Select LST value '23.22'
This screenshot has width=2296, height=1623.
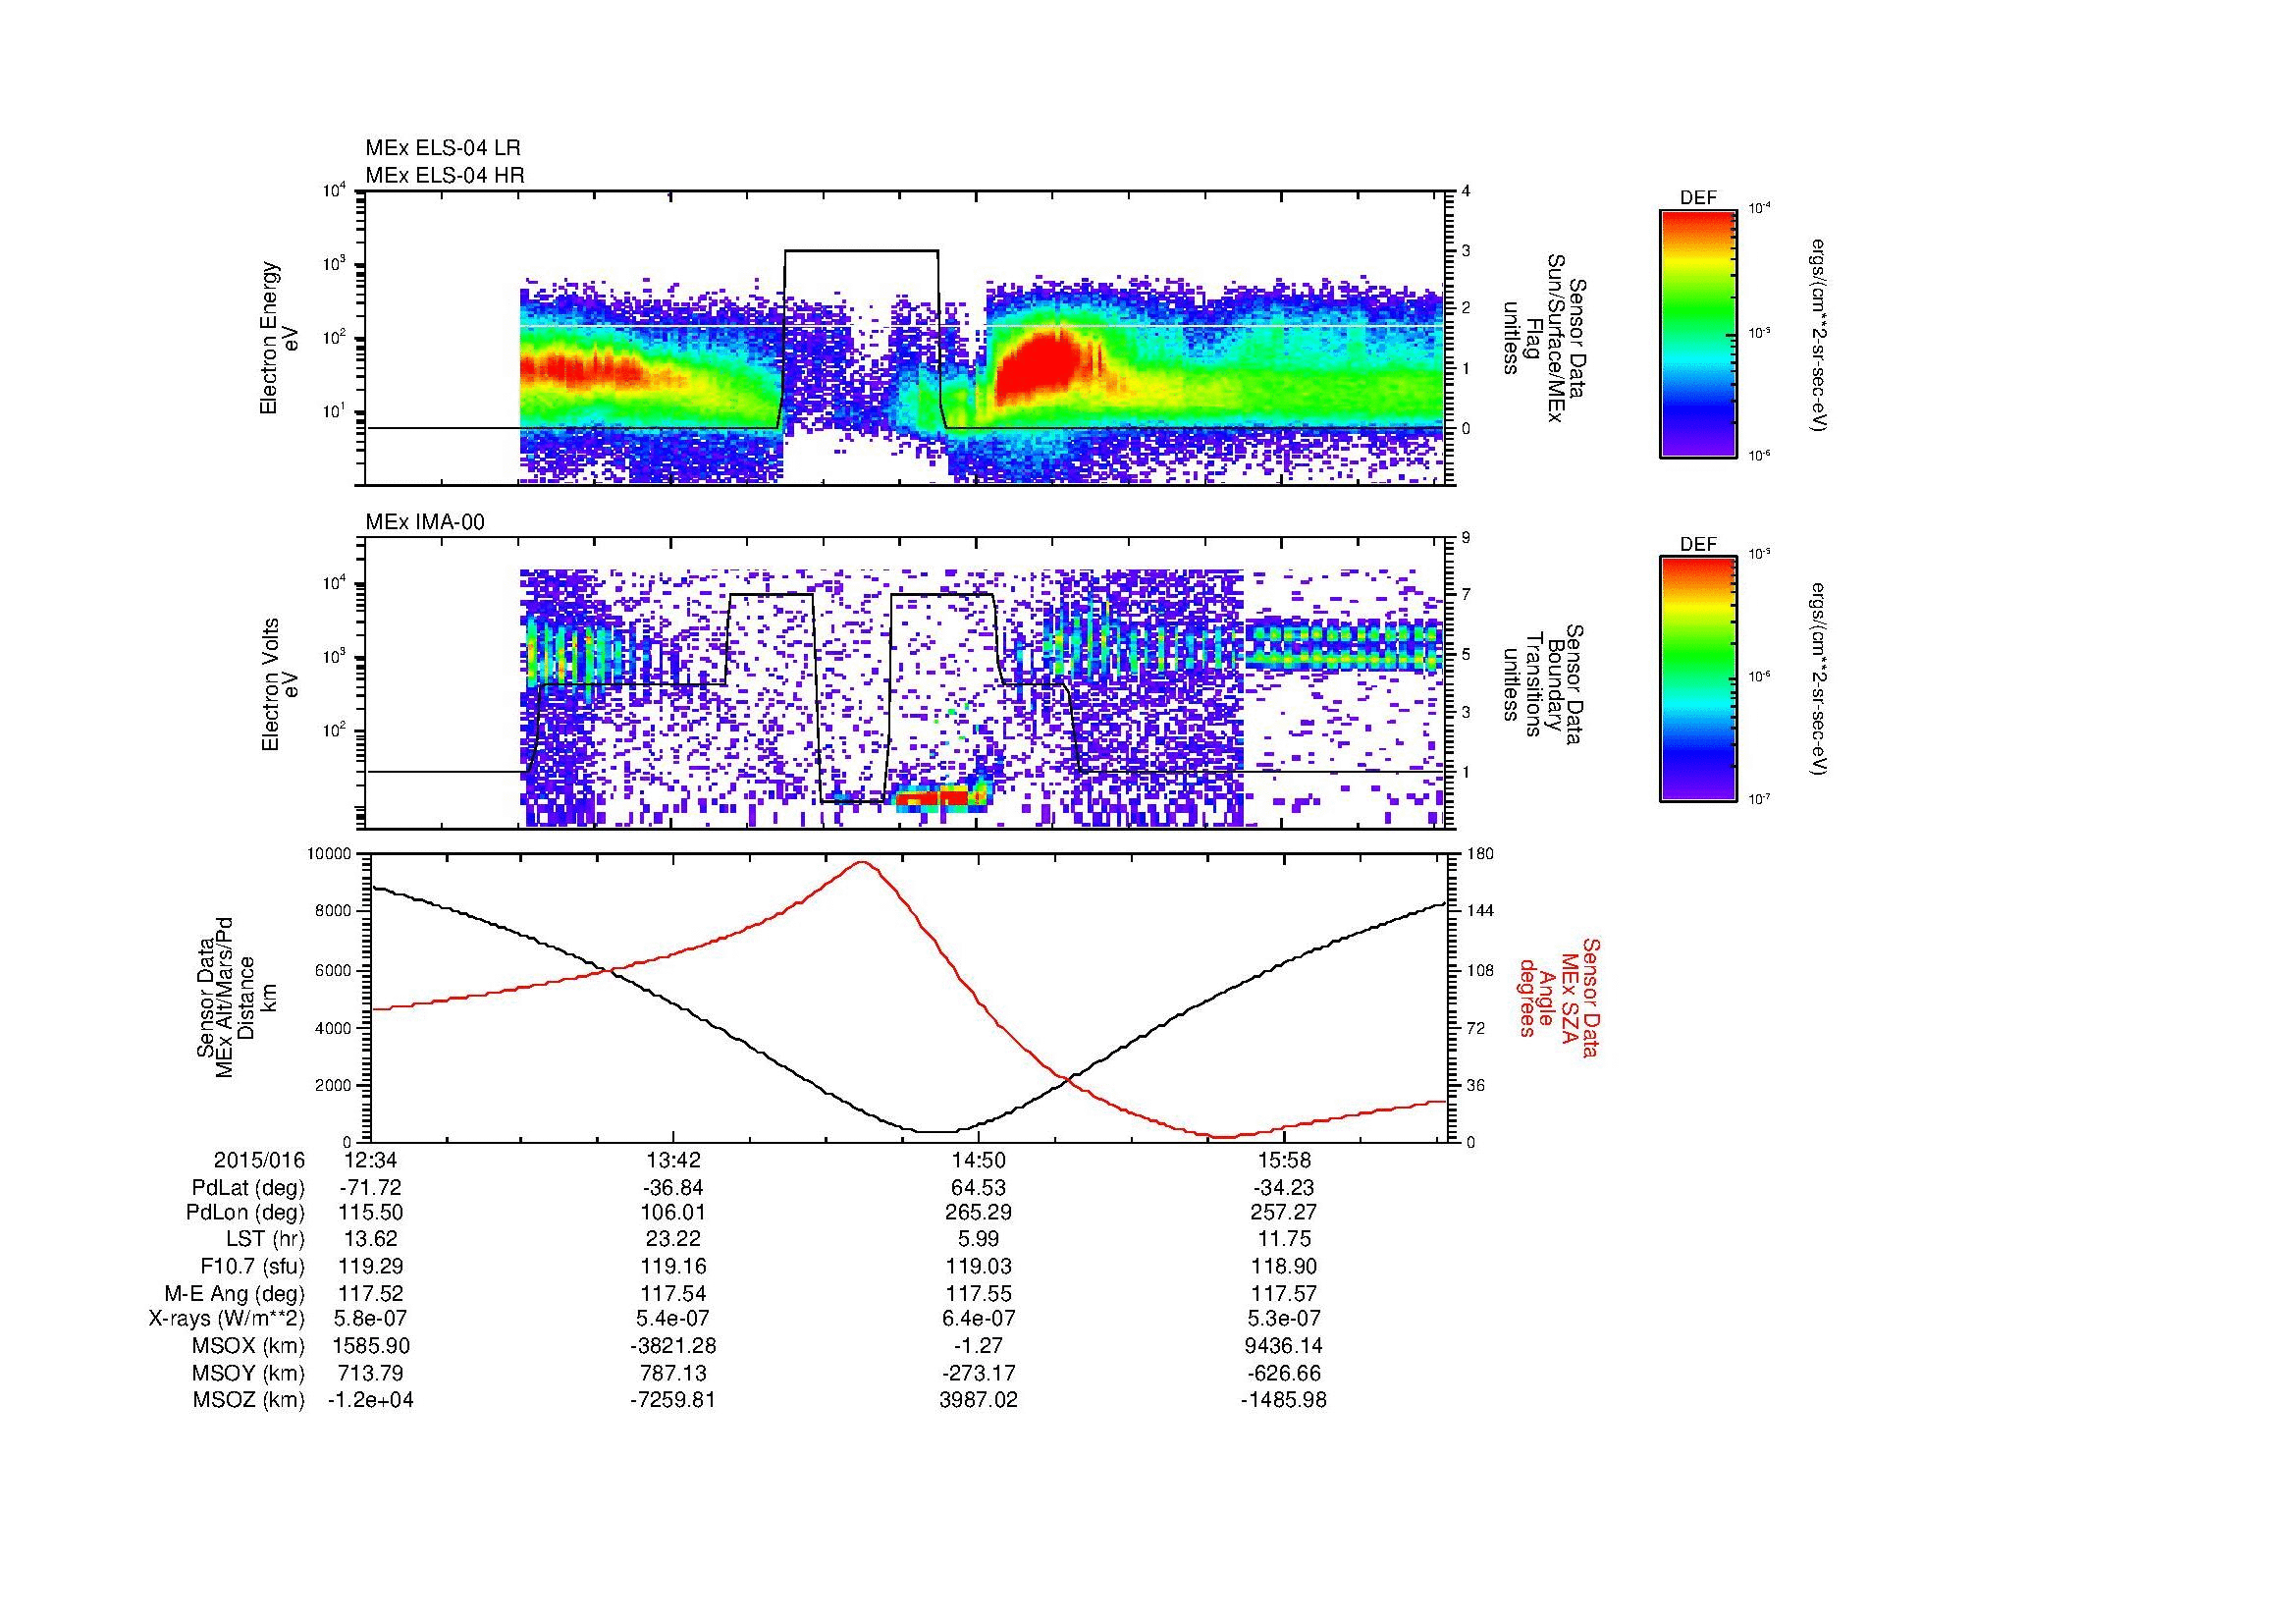coord(674,1239)
